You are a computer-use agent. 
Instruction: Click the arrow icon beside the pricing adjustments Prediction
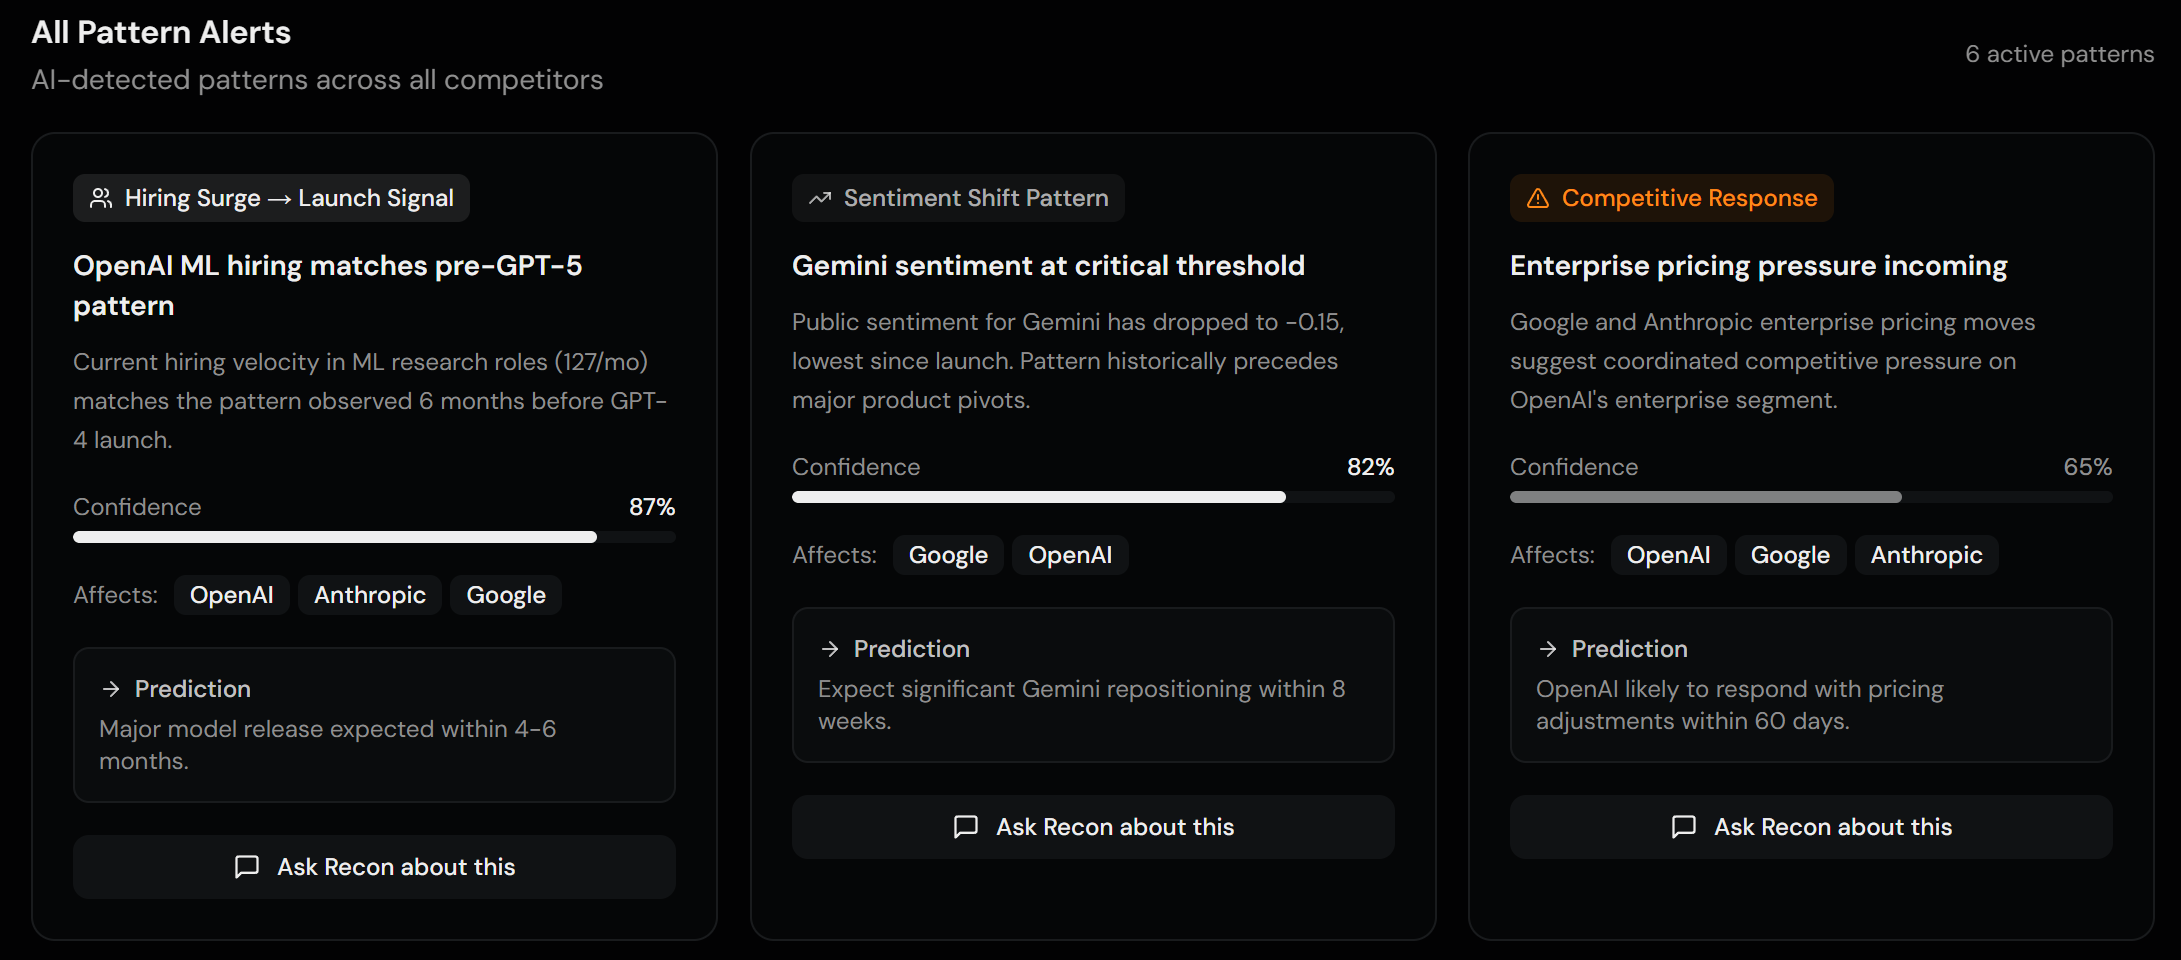pos(1548,649)
